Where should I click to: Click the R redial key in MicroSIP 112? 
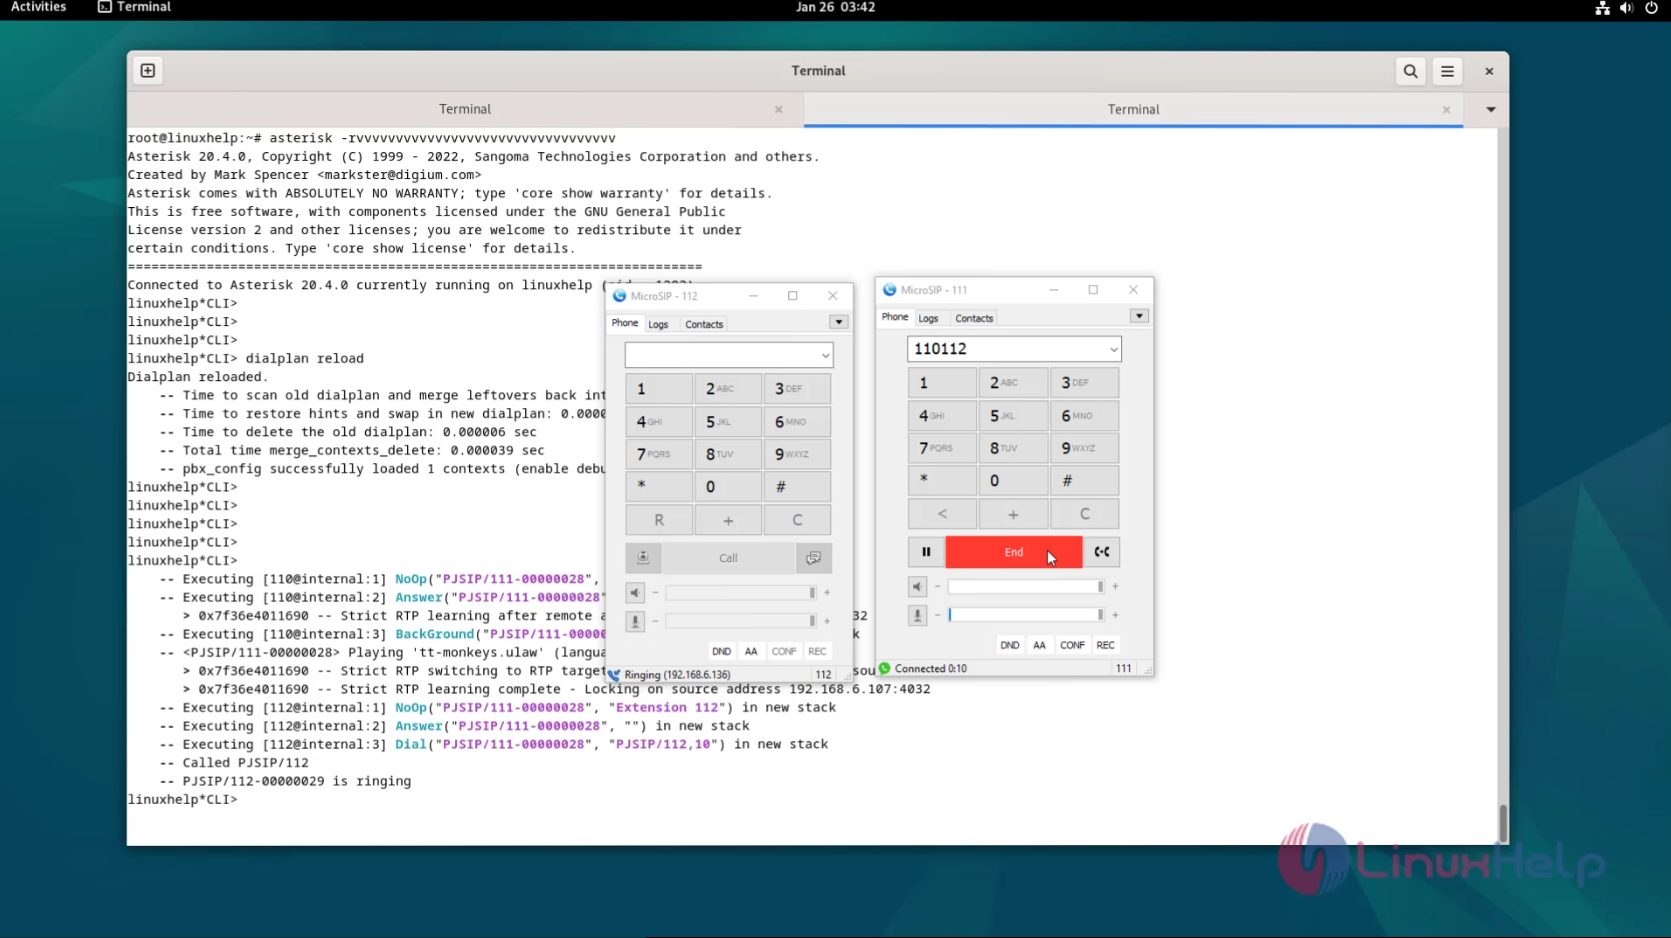coord(659,521)
